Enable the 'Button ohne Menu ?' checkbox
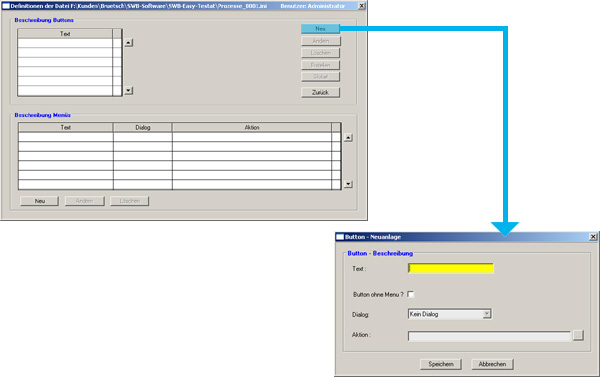 411,294
